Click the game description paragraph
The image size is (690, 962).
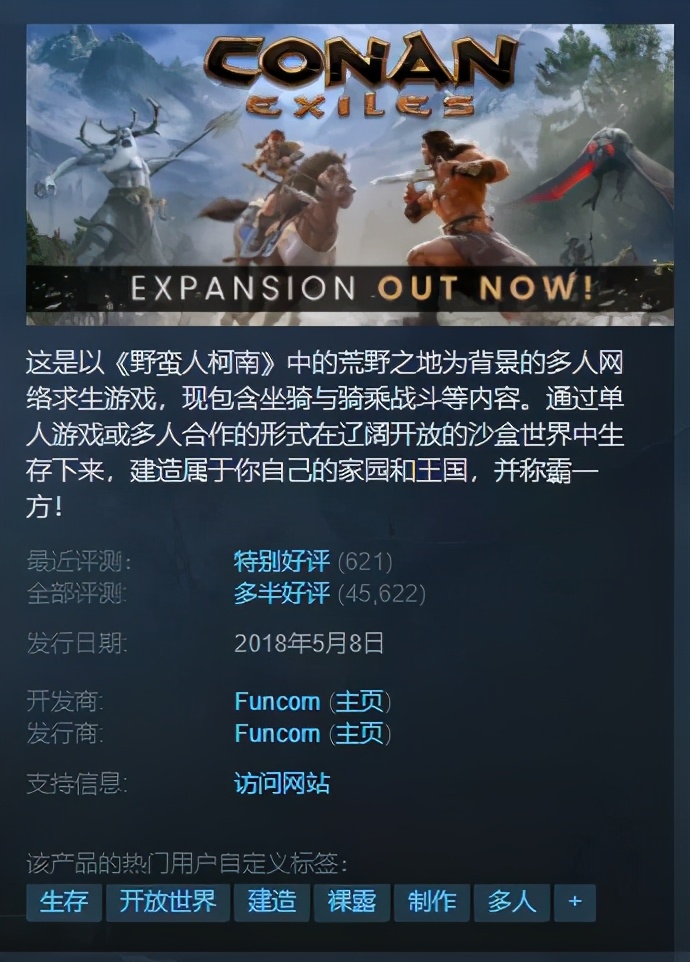pos(324,434)
